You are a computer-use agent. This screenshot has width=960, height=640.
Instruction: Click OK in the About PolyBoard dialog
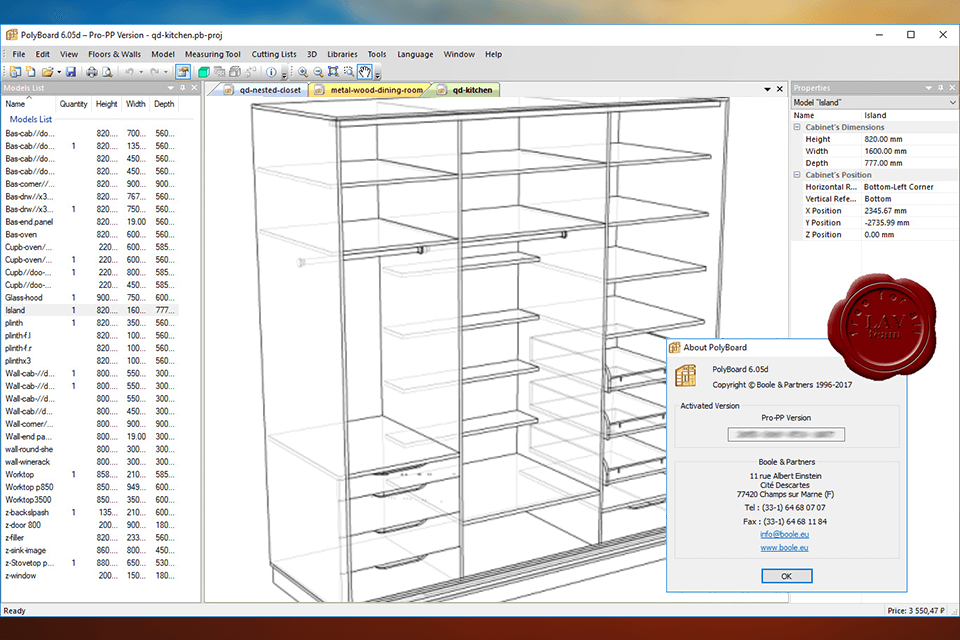point(786,576)
